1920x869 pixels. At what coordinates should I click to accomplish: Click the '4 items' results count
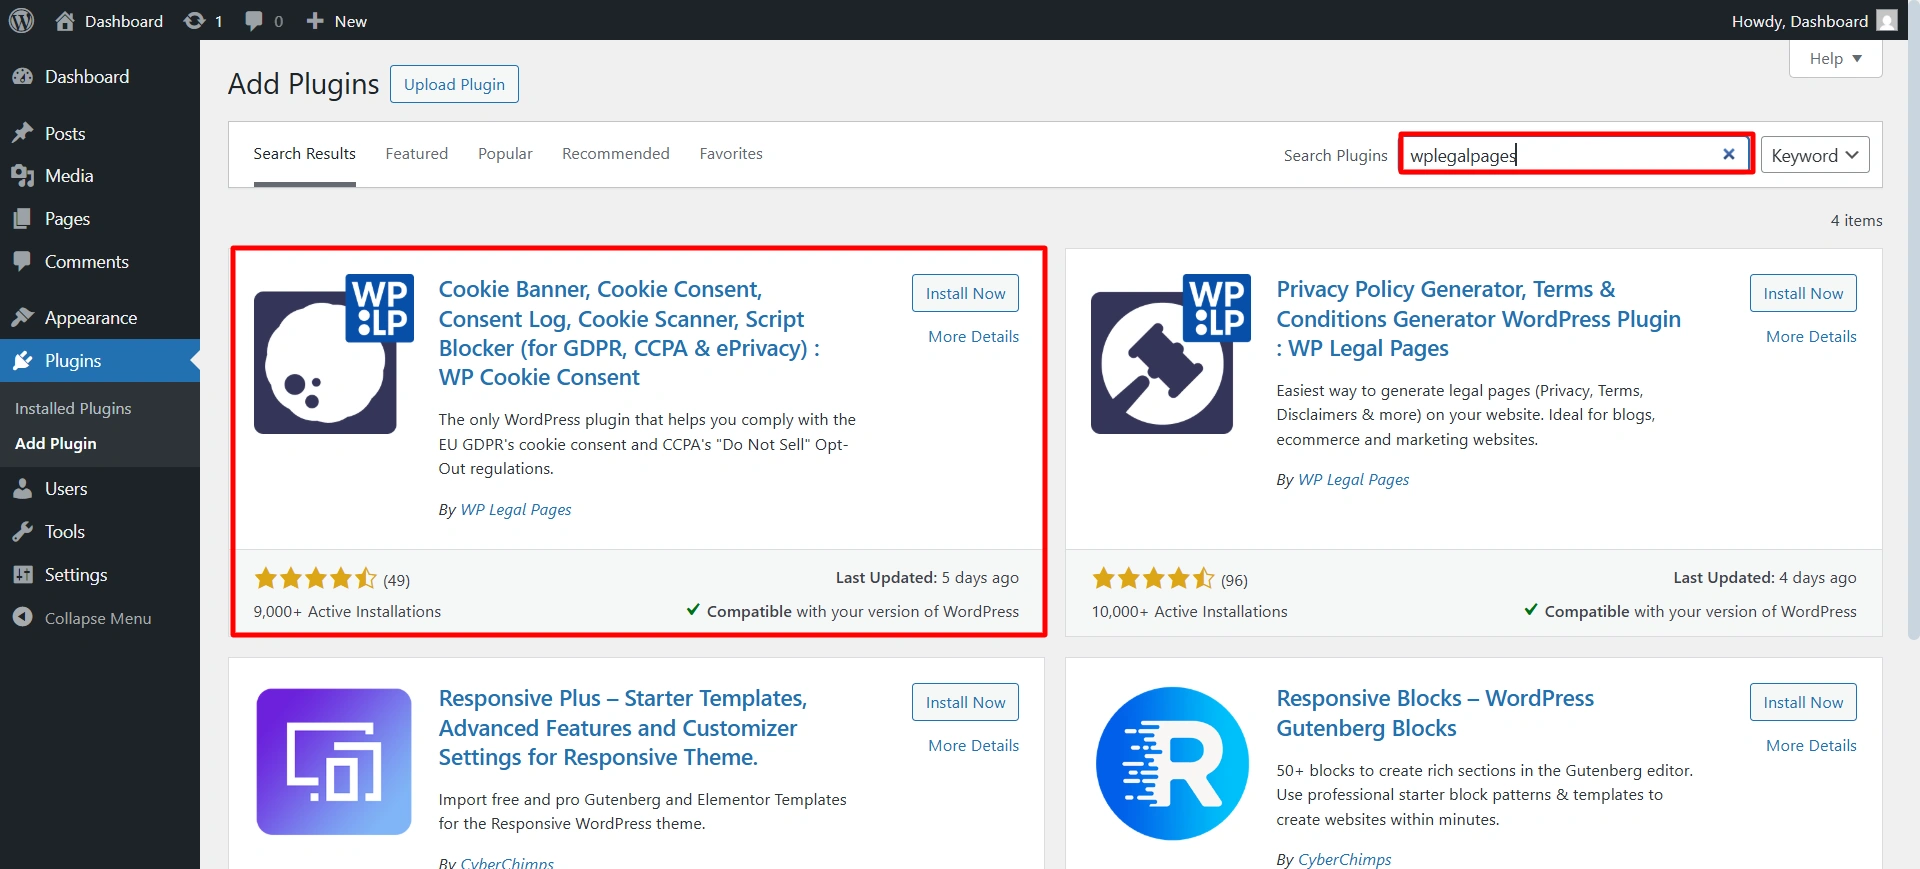click(1856, 221)
